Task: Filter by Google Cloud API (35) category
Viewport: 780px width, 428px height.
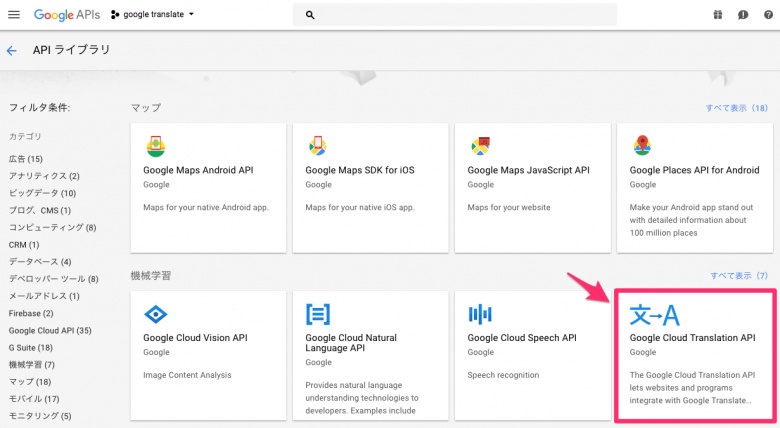Action: [x=50, y=330]
